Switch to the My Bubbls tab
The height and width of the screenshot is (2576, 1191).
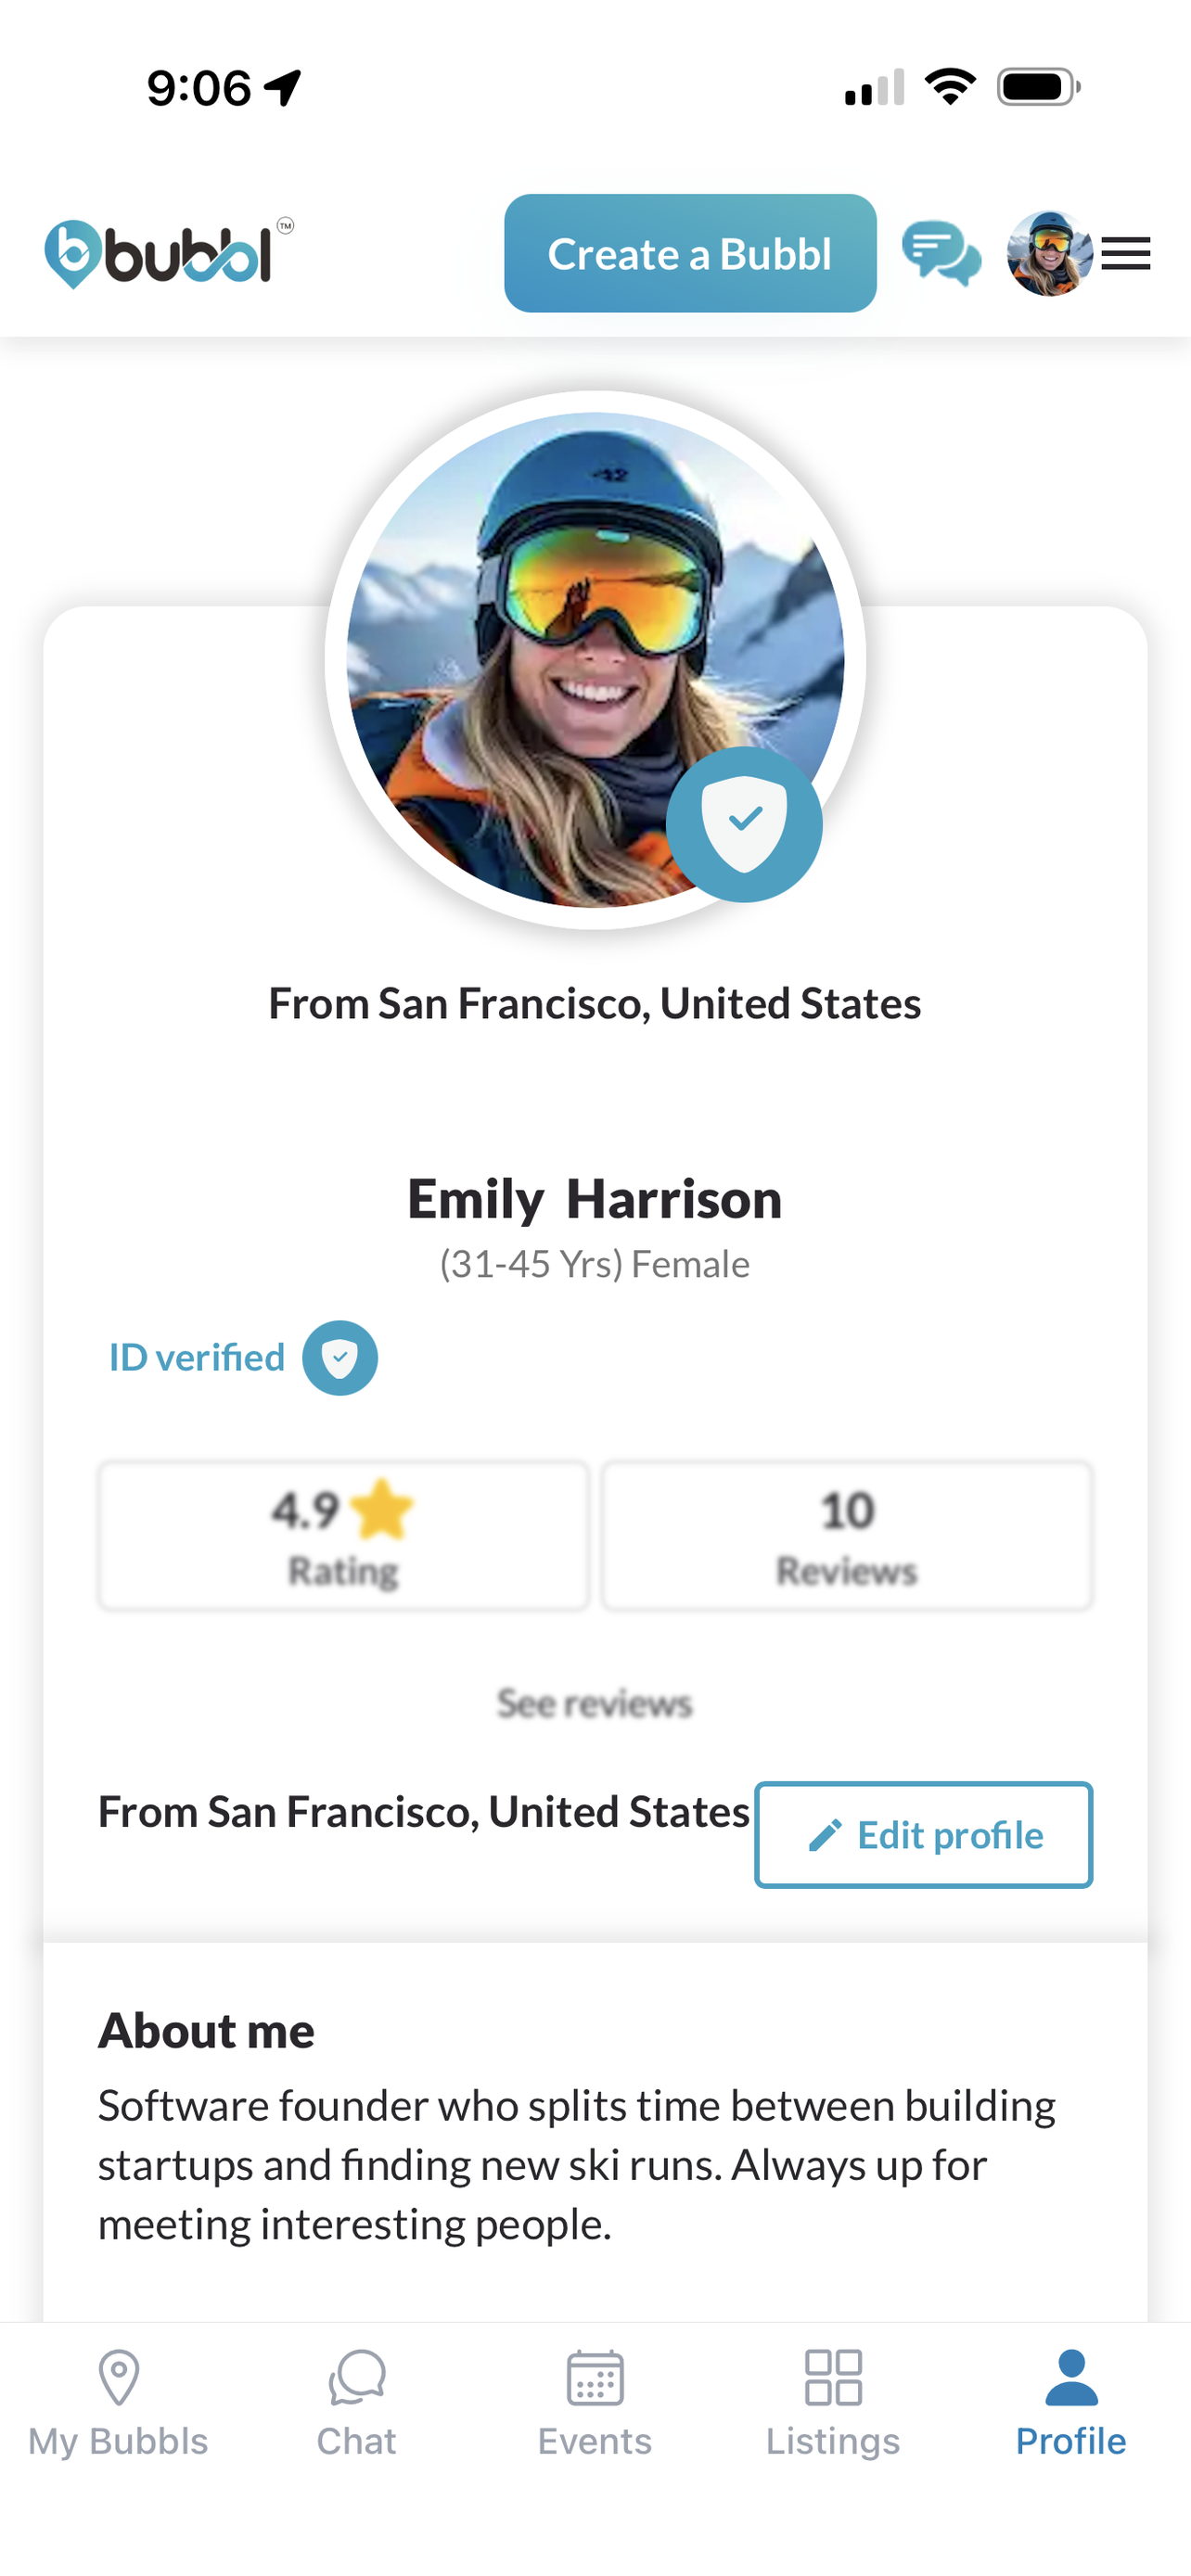click(x=118, y=2403)
